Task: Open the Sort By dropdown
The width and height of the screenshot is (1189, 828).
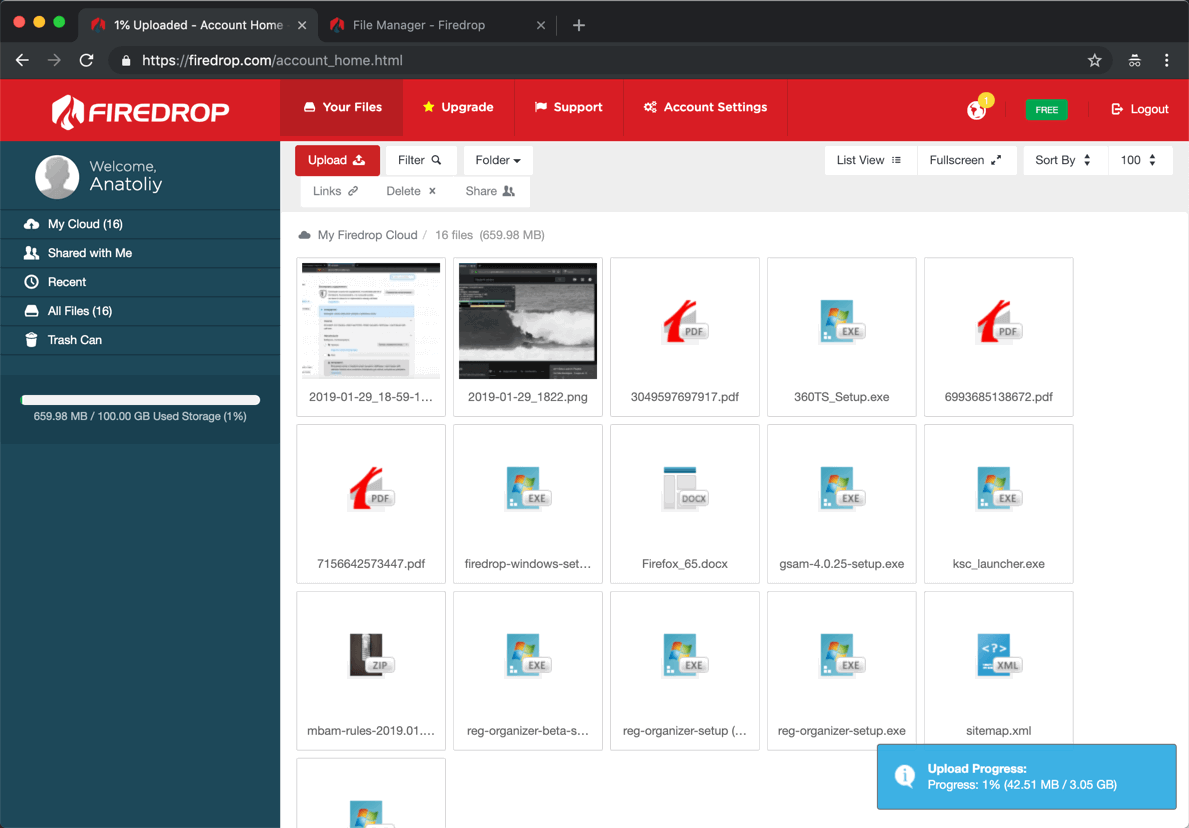Action: click(1064, 159)
